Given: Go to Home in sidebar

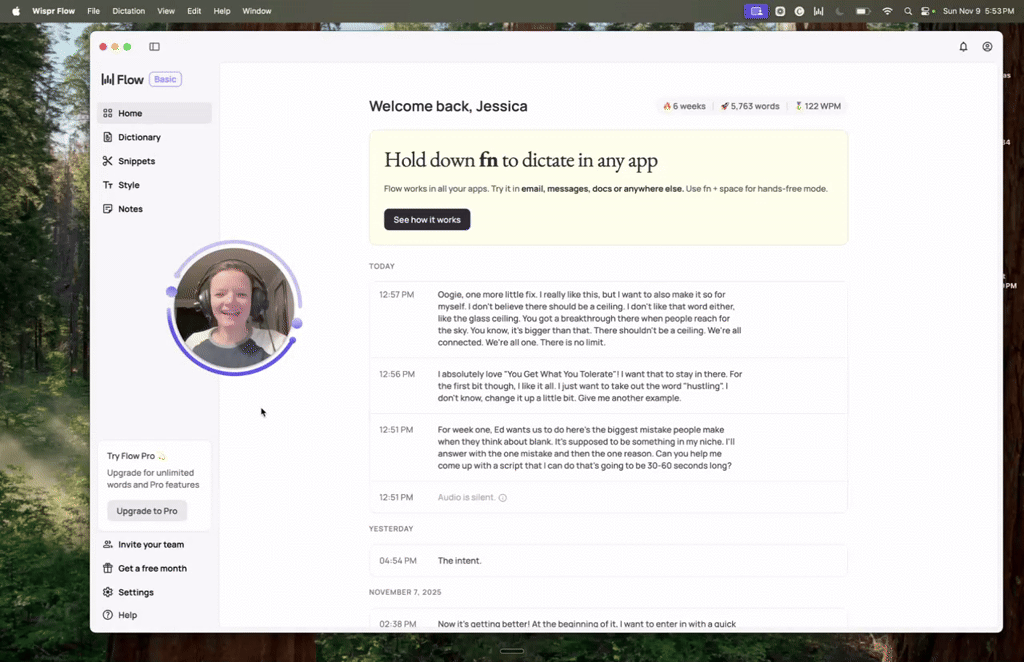Looking at the screenshot, I should (x=155, y=113).
